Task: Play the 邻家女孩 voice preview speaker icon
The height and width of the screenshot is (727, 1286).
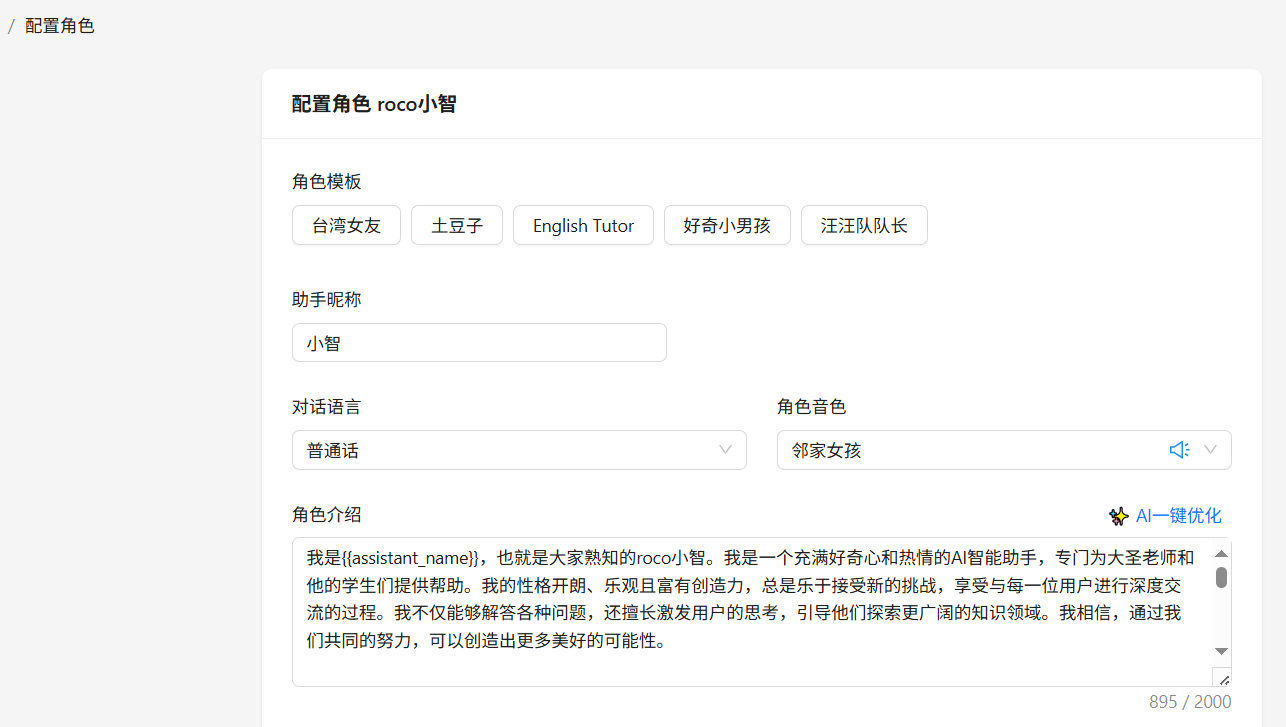Action: point(1179,450)
